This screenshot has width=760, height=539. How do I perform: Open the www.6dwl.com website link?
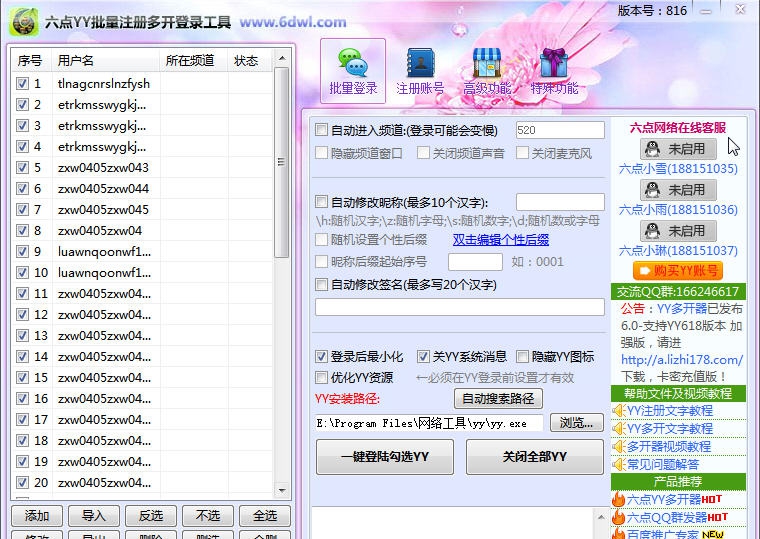(293, 22)
